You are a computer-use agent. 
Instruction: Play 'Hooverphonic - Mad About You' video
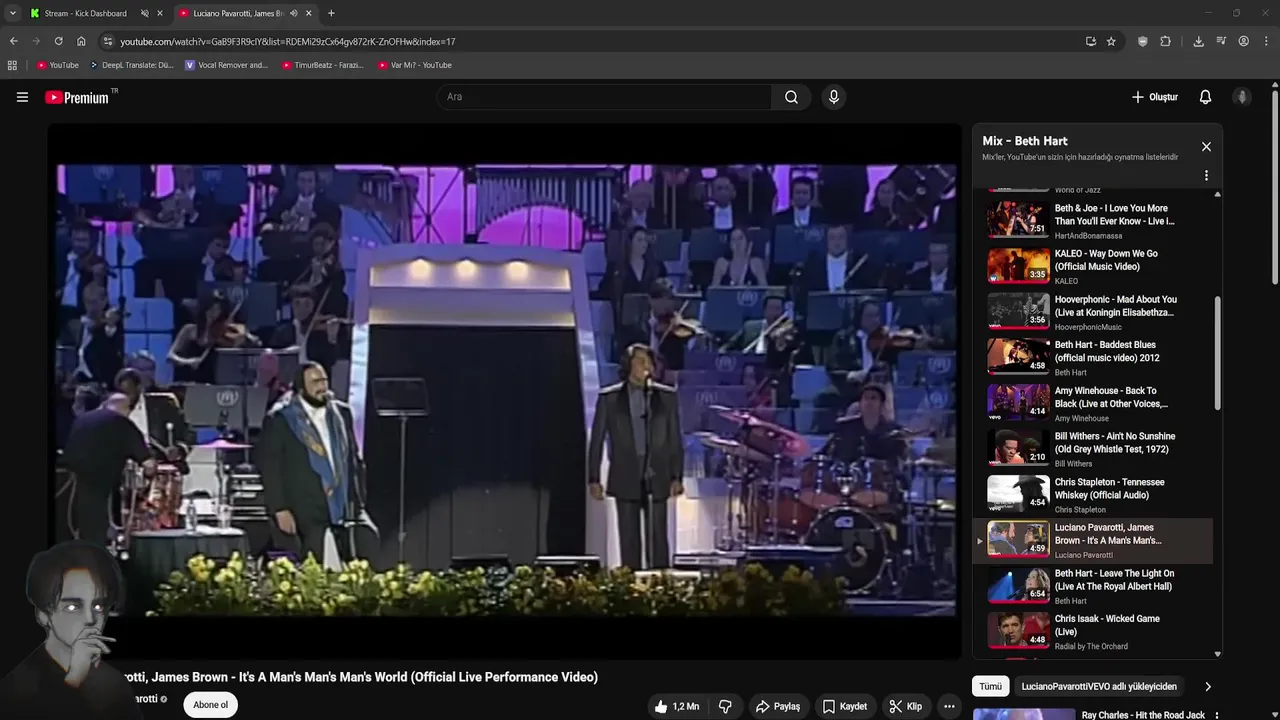pyautogui.click(x=1095, y=311)
